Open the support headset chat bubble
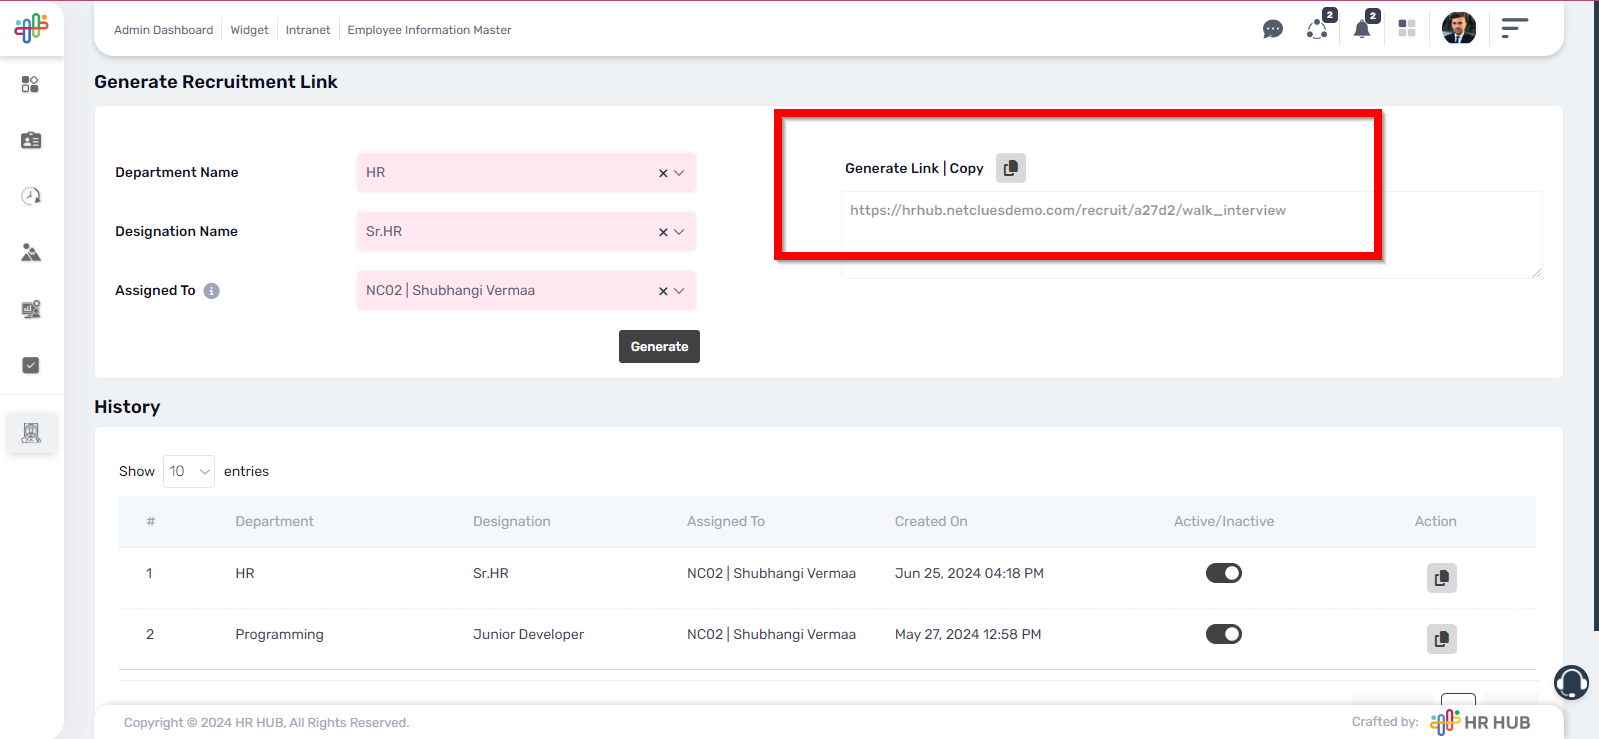 1571,683
